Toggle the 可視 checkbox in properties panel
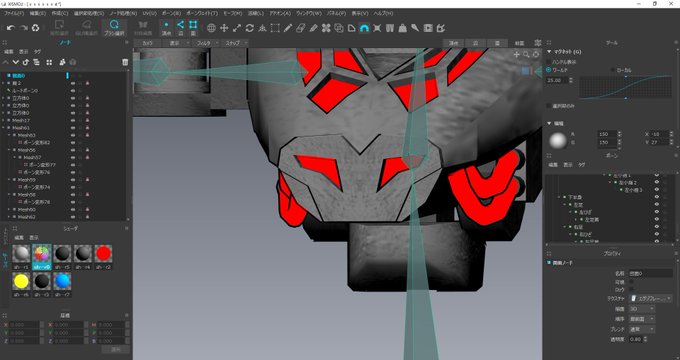680x360 pixels. click(x=631, y=281)
